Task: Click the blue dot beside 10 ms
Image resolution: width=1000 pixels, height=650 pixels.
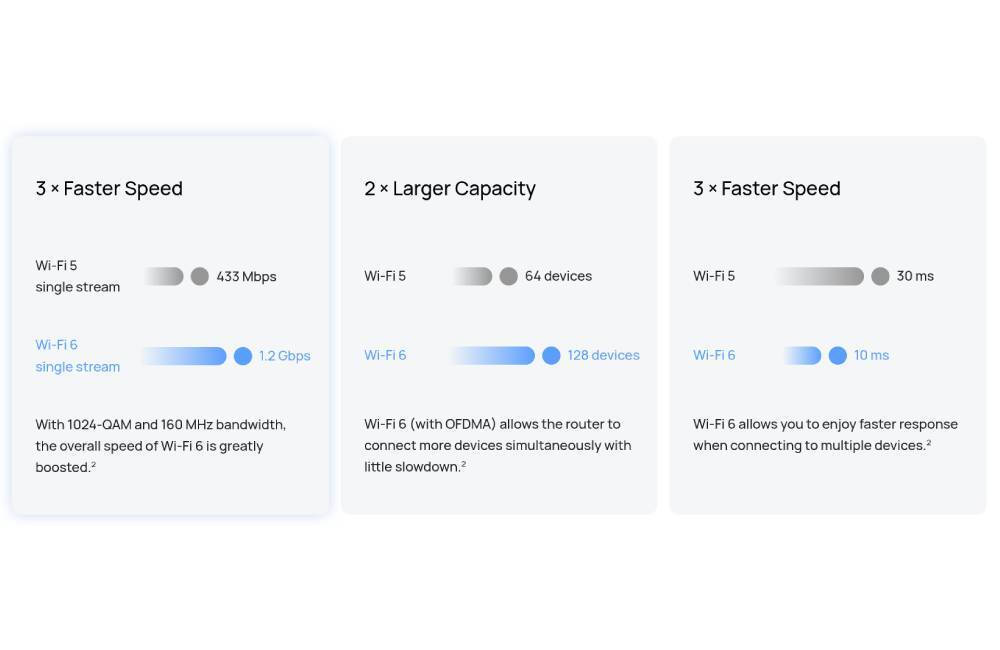Action: pyautogui.click(x=837, y=355)
